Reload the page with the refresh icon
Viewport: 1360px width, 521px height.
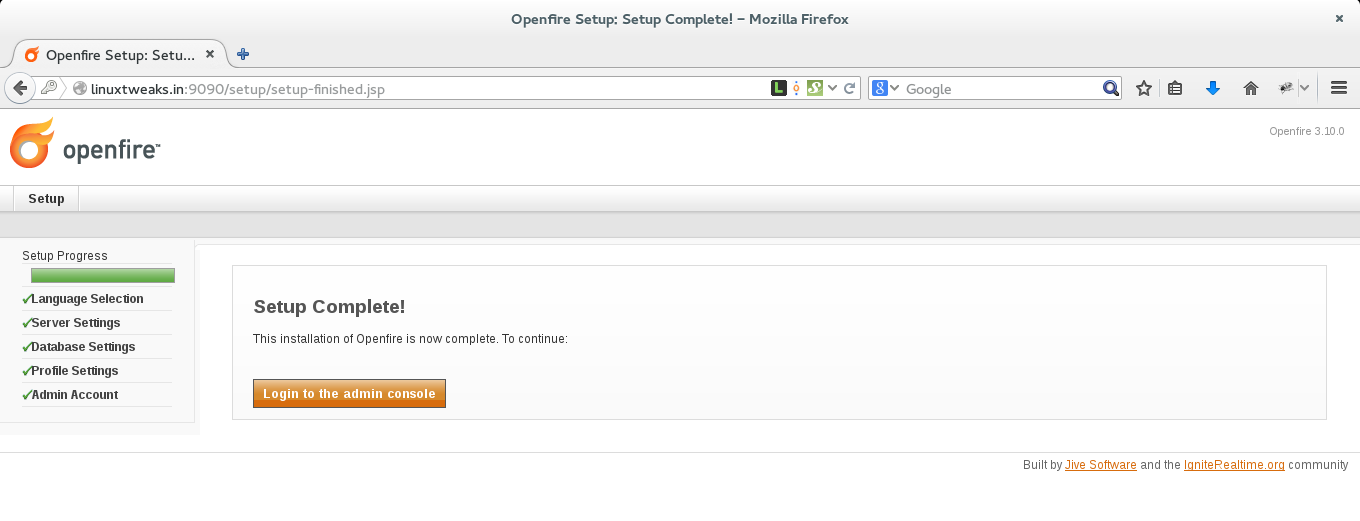(x=850, y=88)
